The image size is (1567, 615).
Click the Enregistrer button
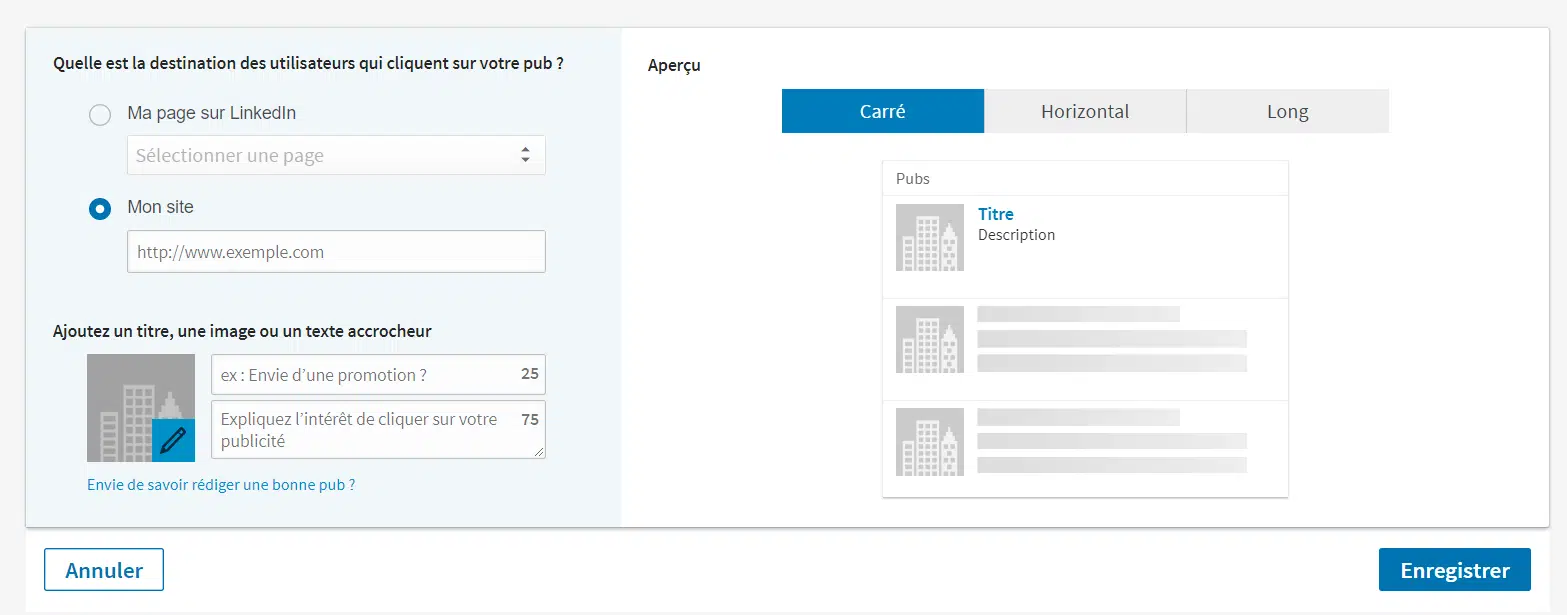[1454, 570]
